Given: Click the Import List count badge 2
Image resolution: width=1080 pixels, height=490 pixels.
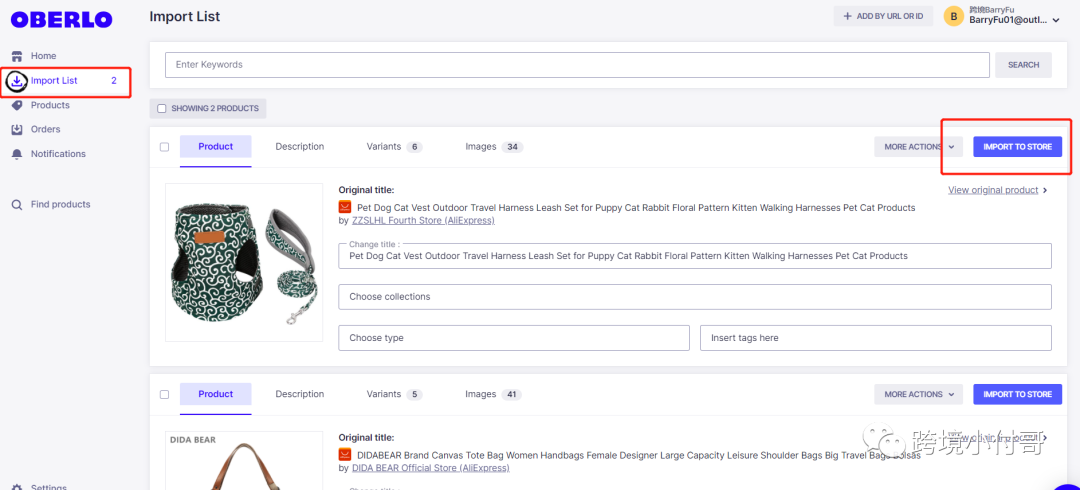Looking at the screenshot, I should click(x=114, y=81).
